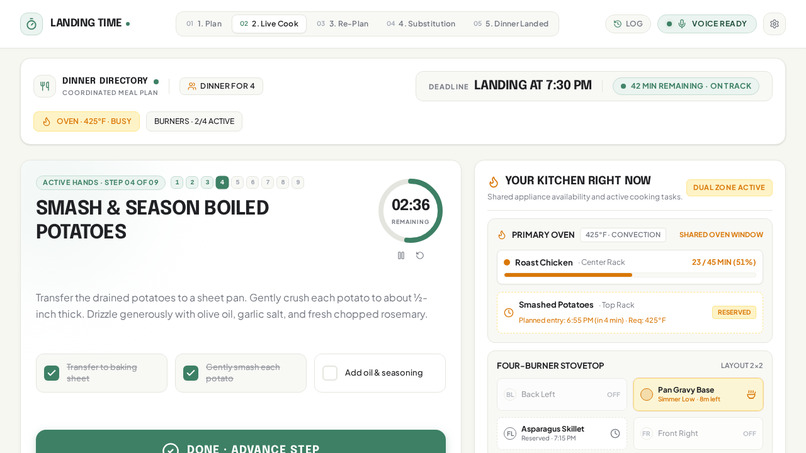Click the FR burner circle icon
Screen dimensions: 806x453
coord(646,433)
